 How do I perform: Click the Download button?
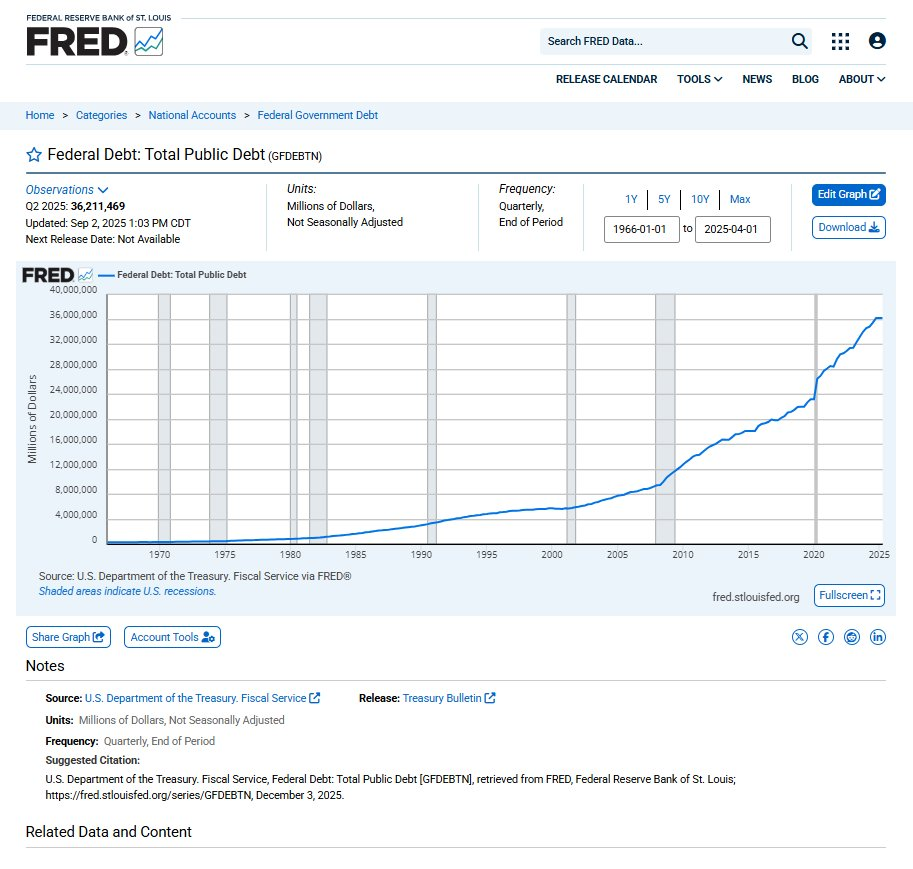848,227
